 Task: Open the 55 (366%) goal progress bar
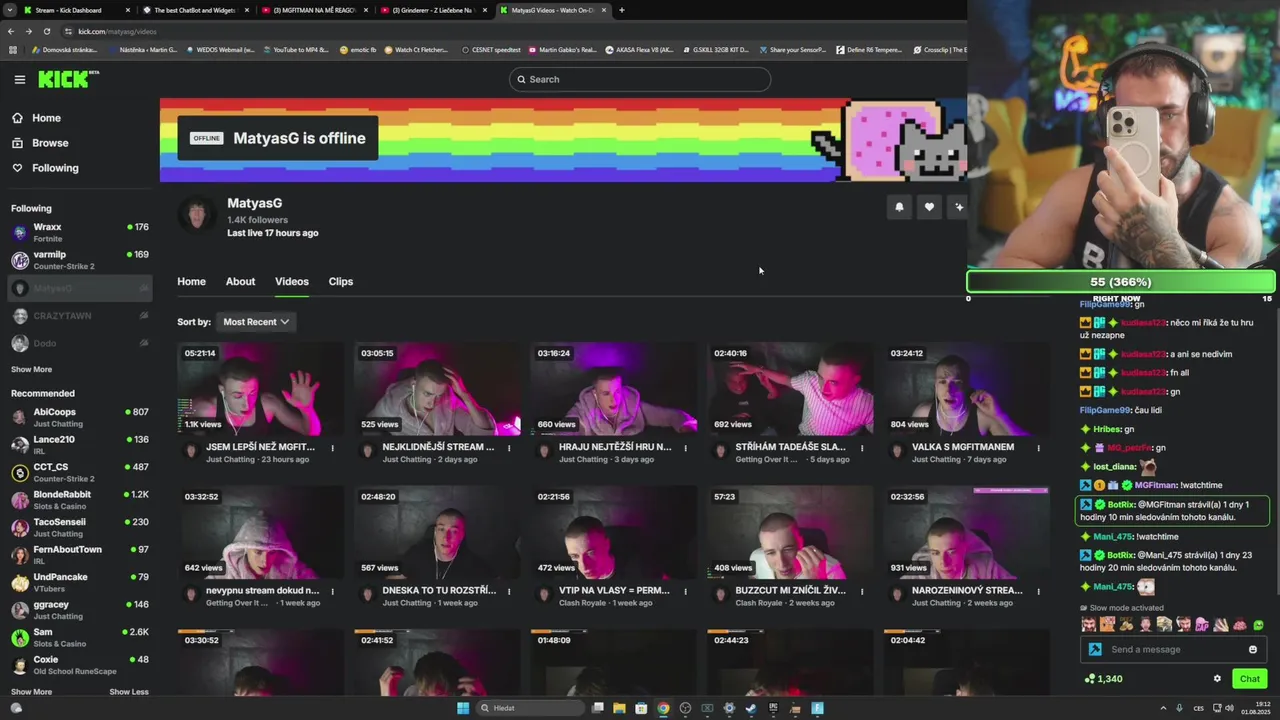pos(1120,282)
